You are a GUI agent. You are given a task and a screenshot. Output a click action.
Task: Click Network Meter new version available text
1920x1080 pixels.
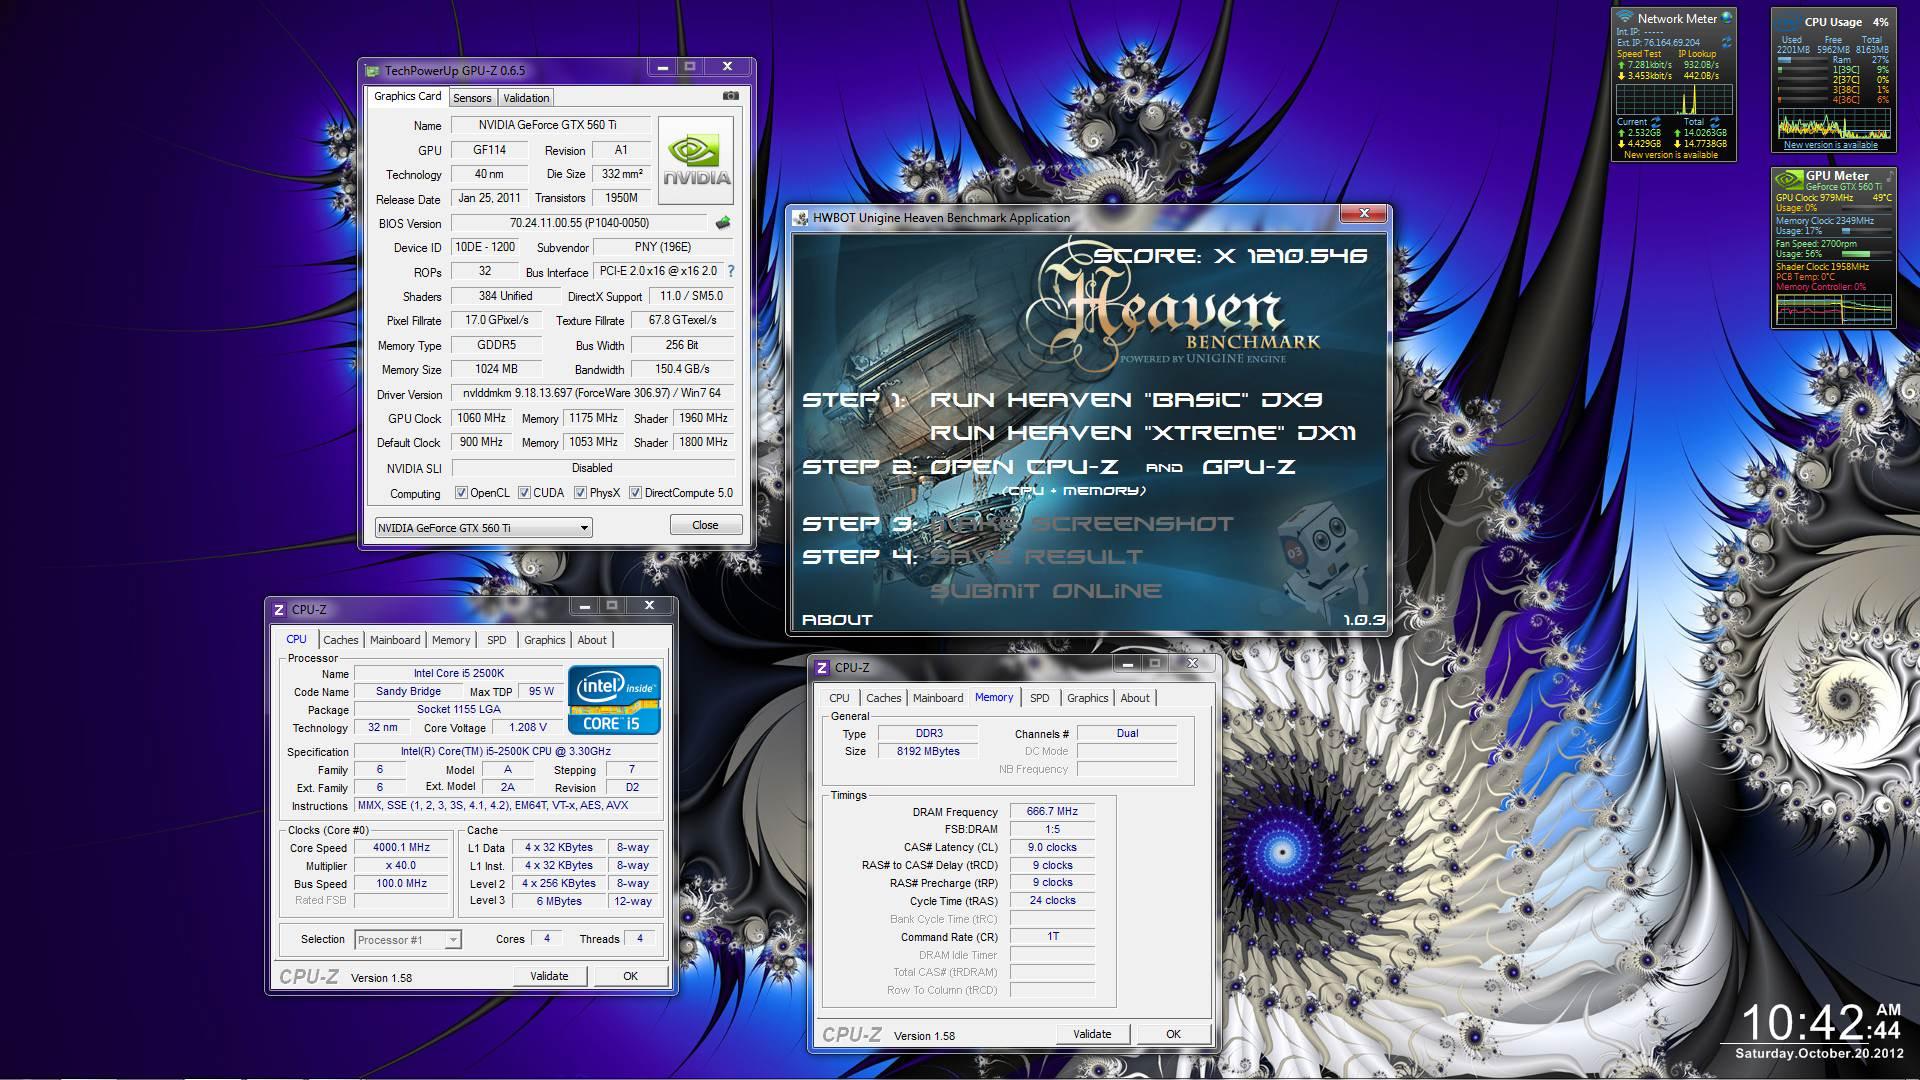coord(1671,155)
